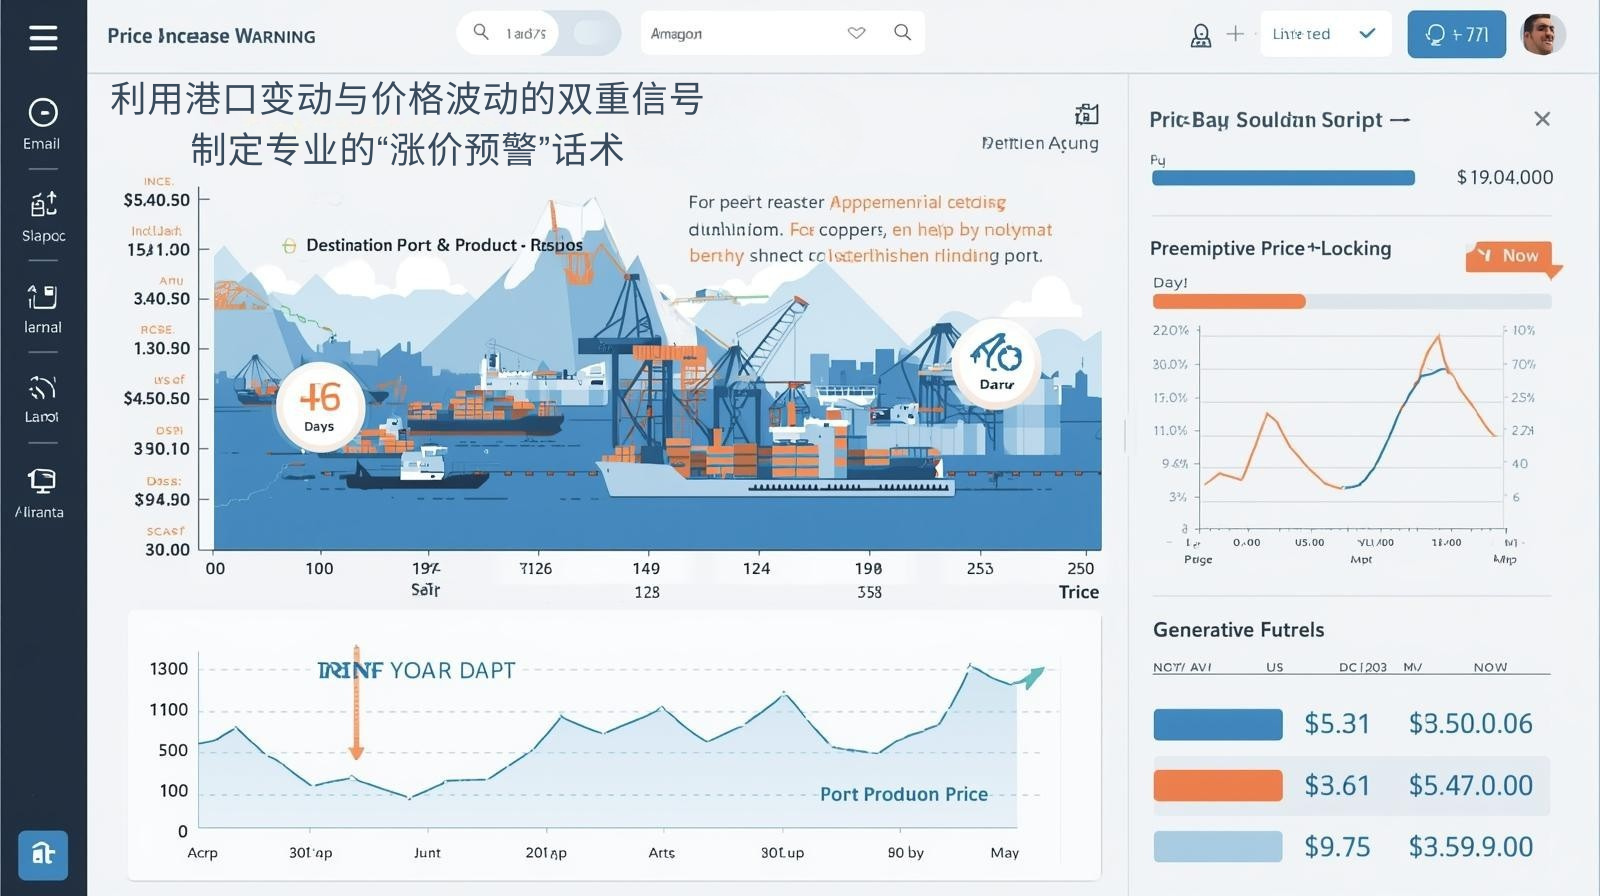Click the DC|203 column header
This screenshot has height=896, width=1600.
1363,667
